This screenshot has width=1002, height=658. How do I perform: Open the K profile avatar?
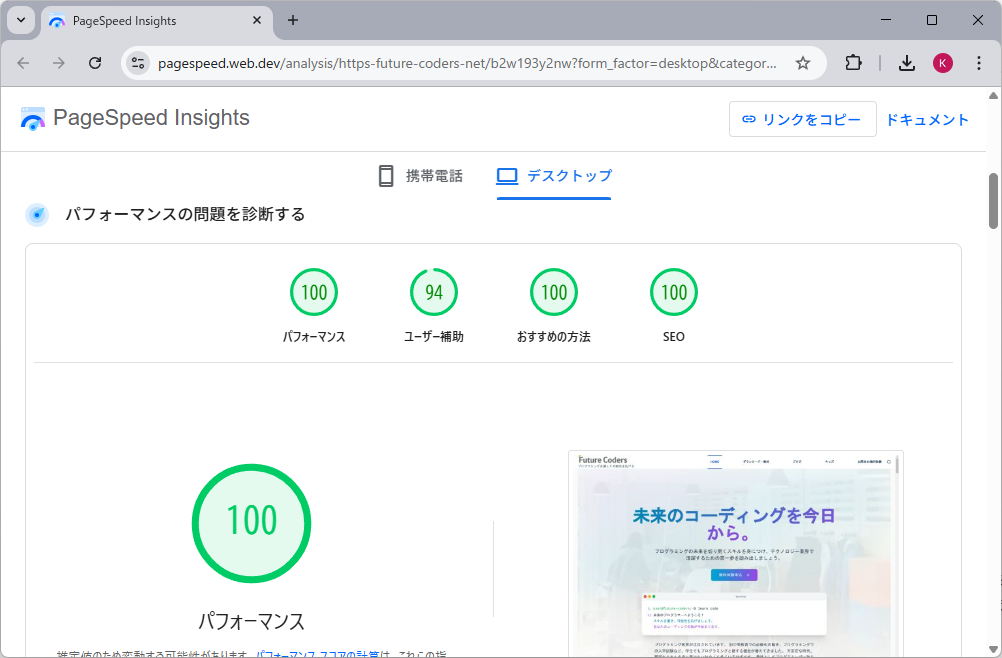tap(943, 63)
